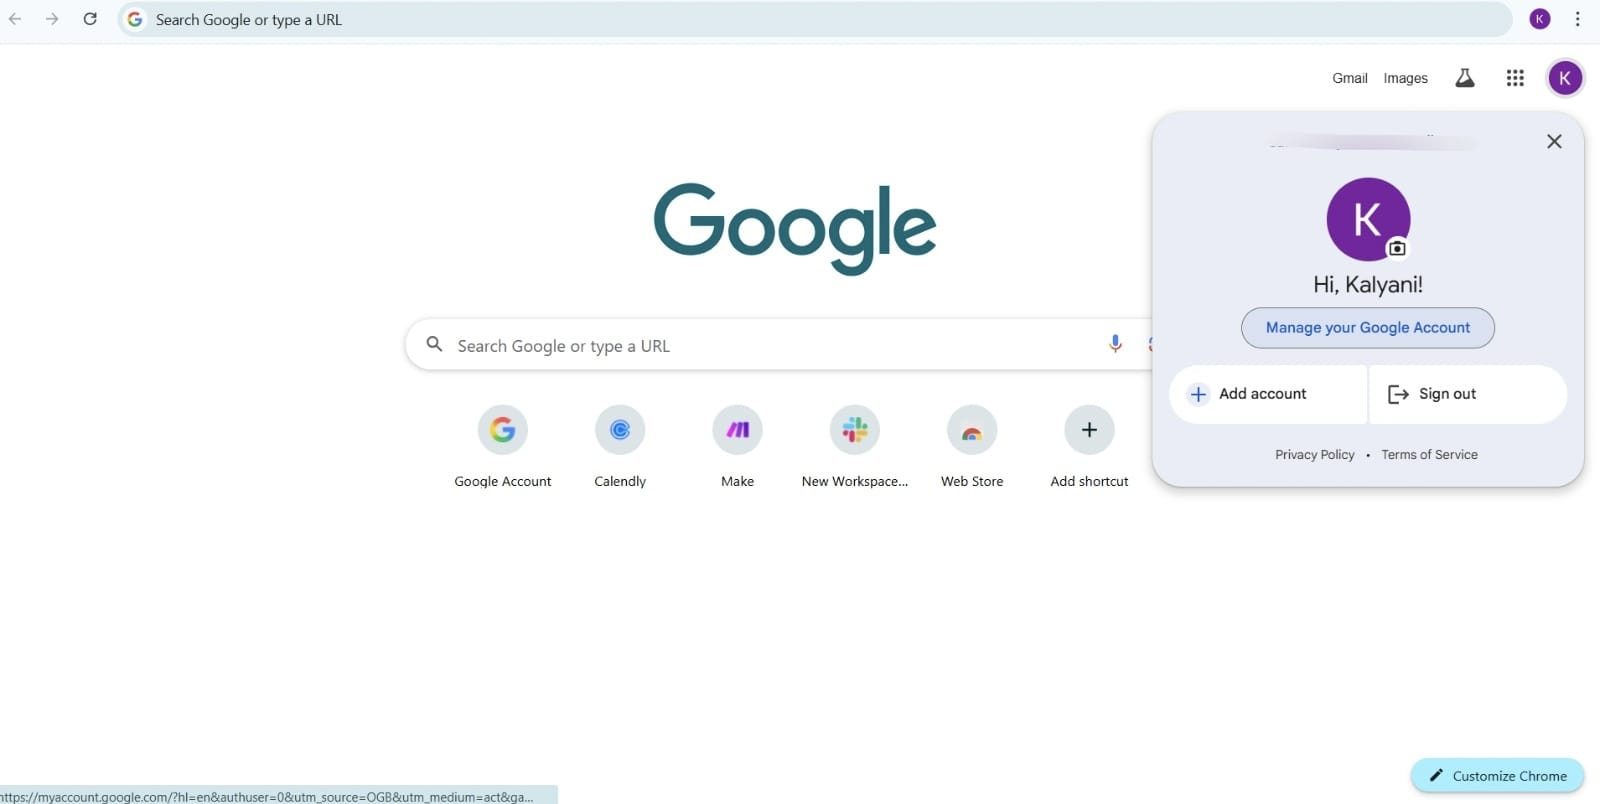Click the voice search microphone icon
The image size is (1600, 804).
point(1115,344)
